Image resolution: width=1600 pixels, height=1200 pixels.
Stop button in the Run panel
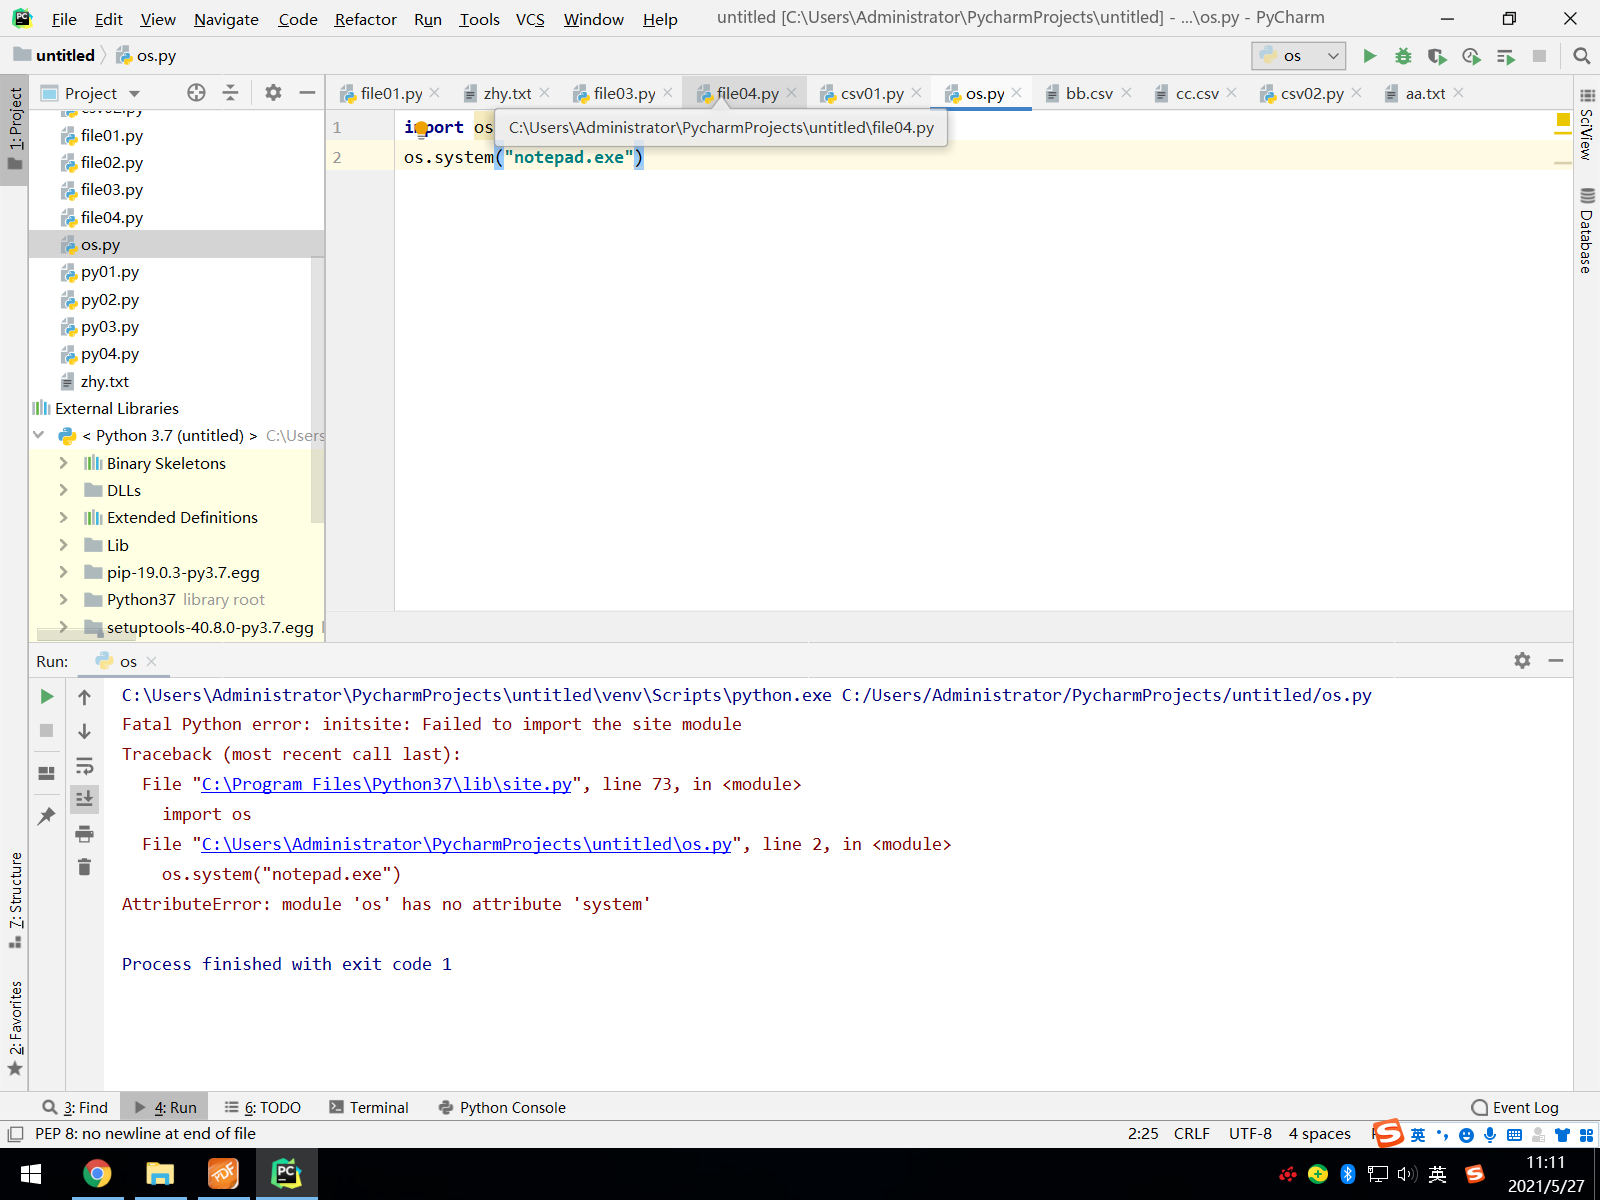(47, 731)
